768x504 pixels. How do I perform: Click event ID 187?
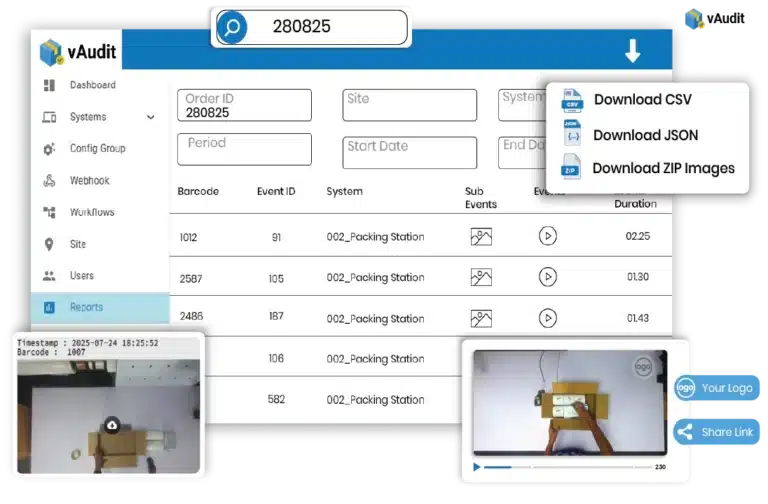coord(276,316)
